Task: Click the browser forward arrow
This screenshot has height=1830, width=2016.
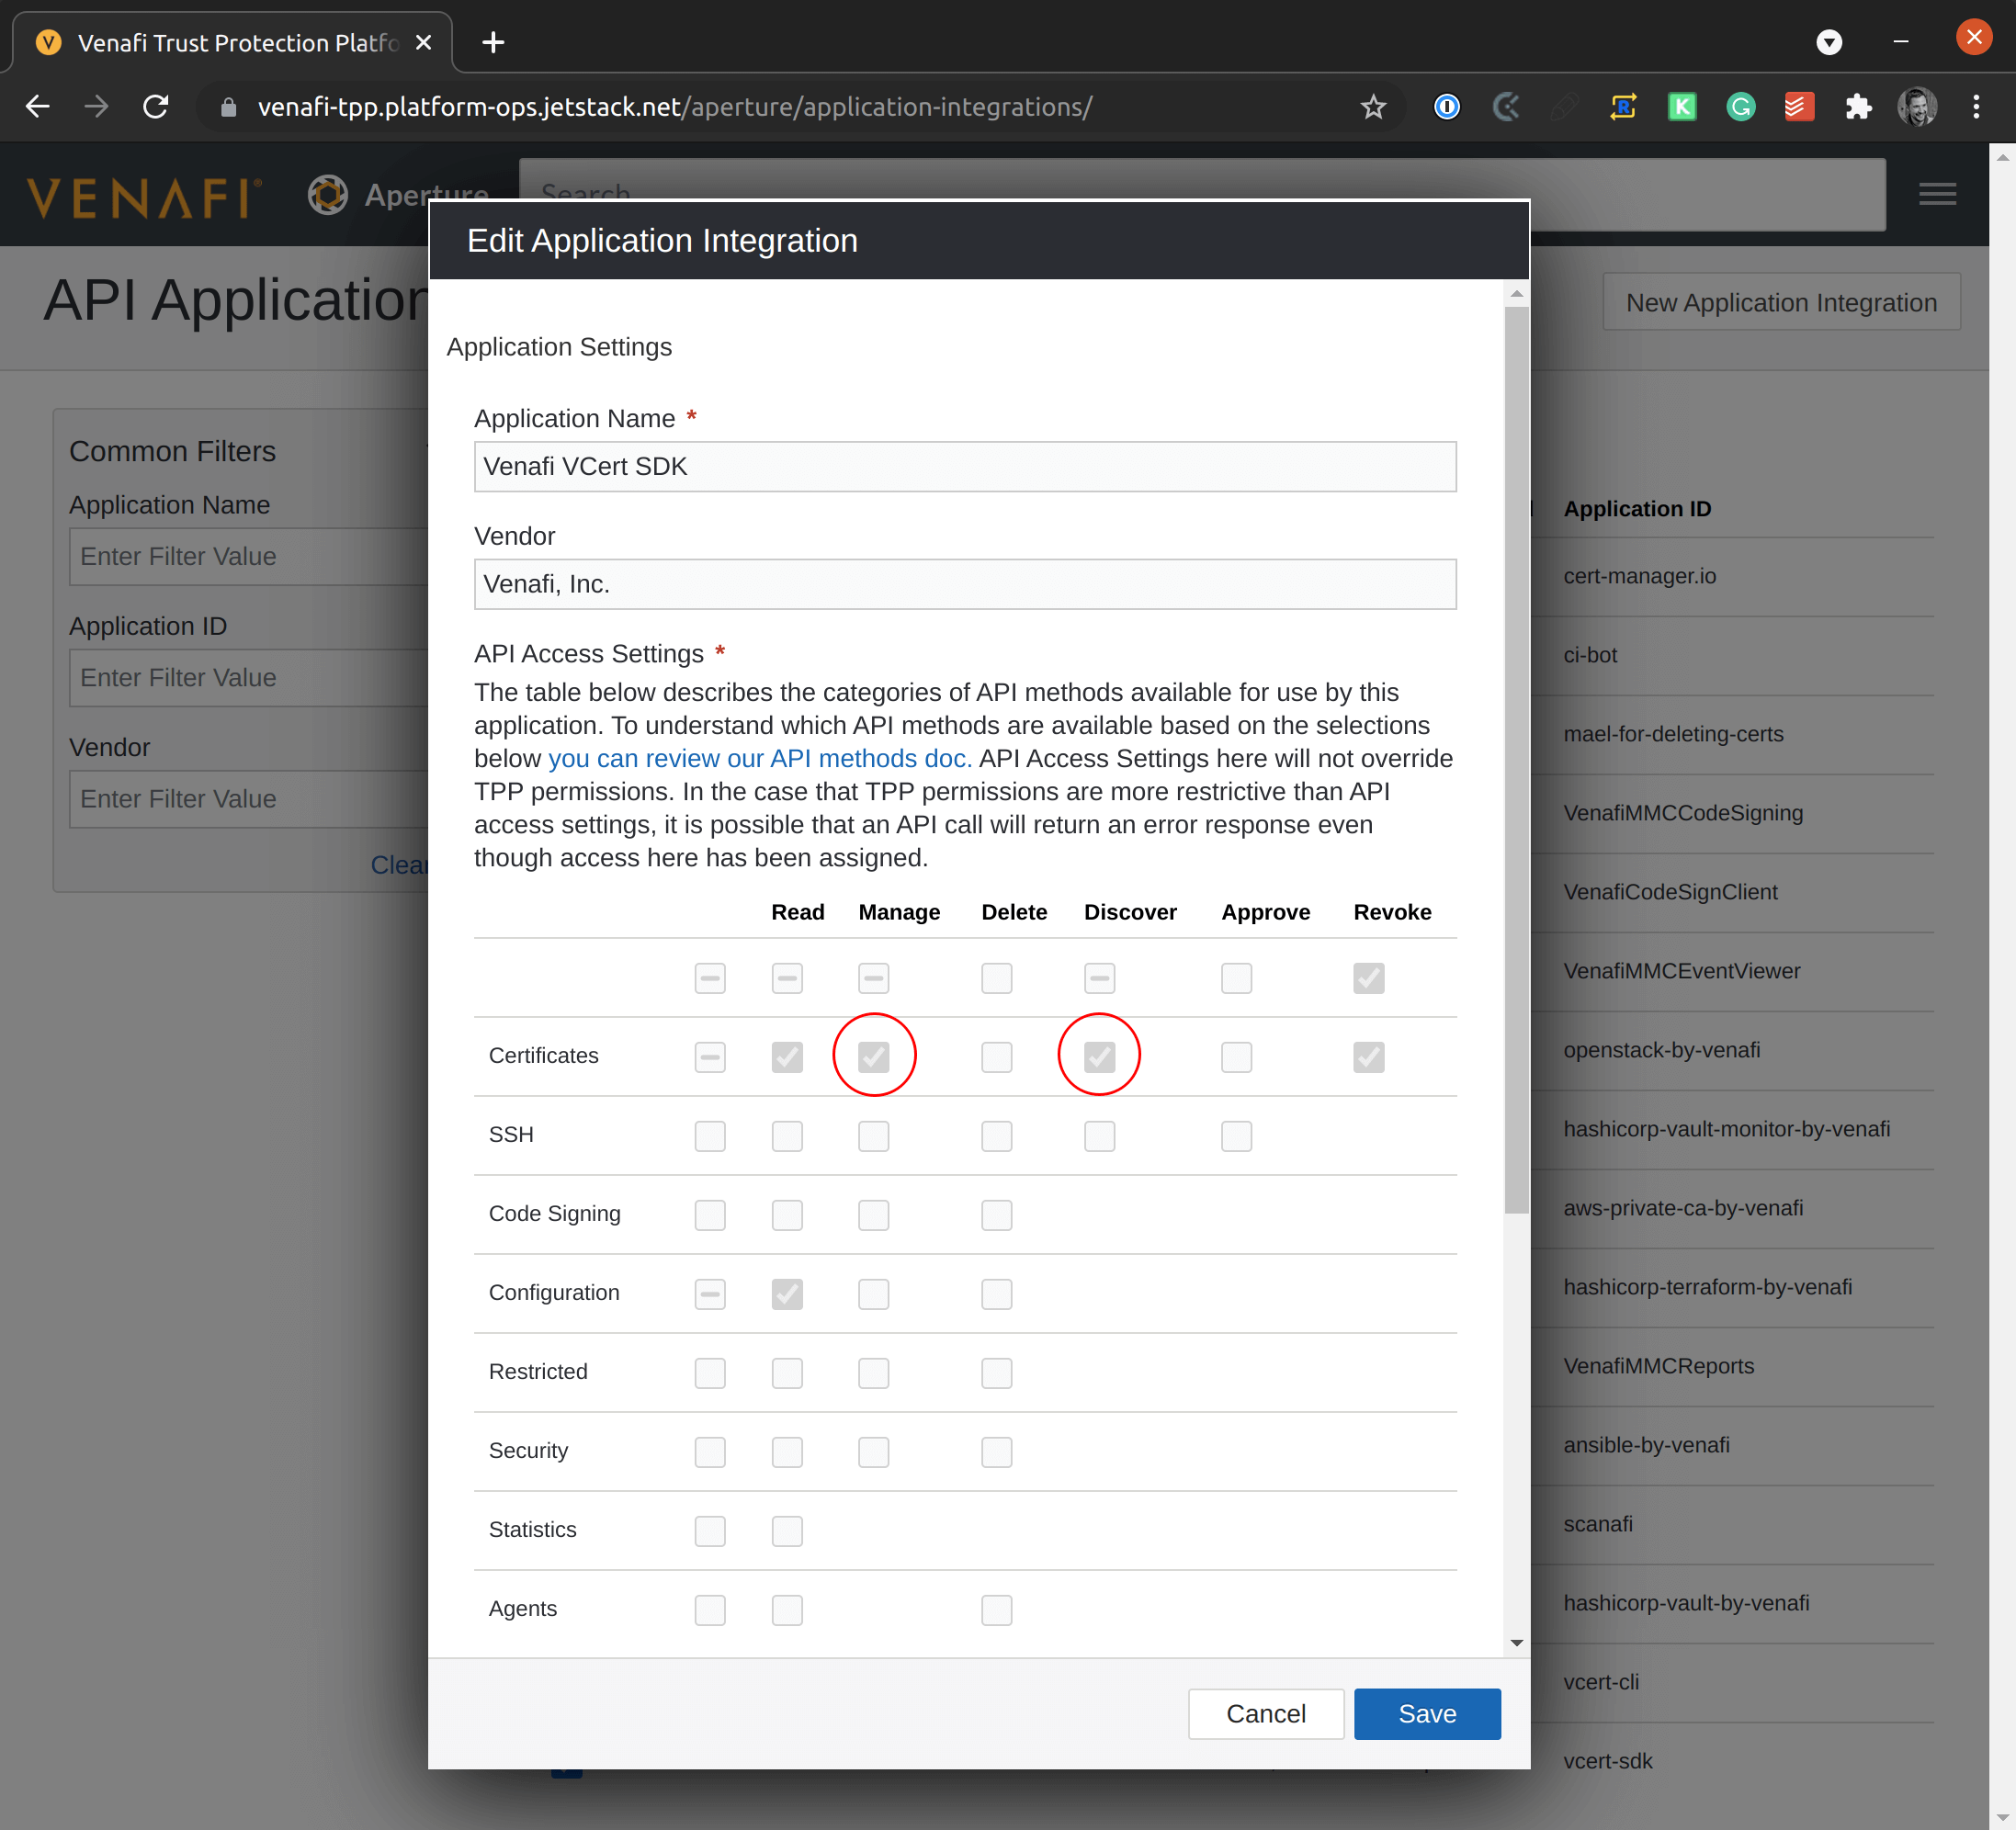Action: [x=96, y=106]
